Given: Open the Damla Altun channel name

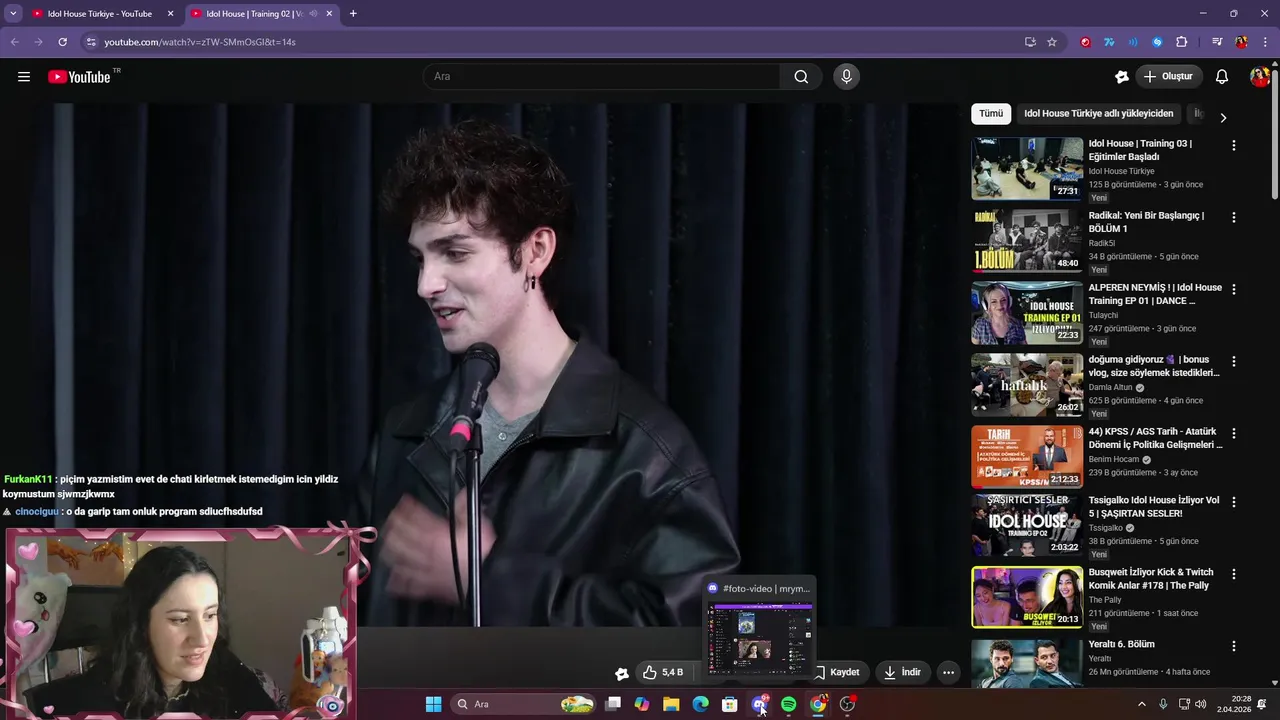Looking at the screenshot, I should pos(1110,387).
